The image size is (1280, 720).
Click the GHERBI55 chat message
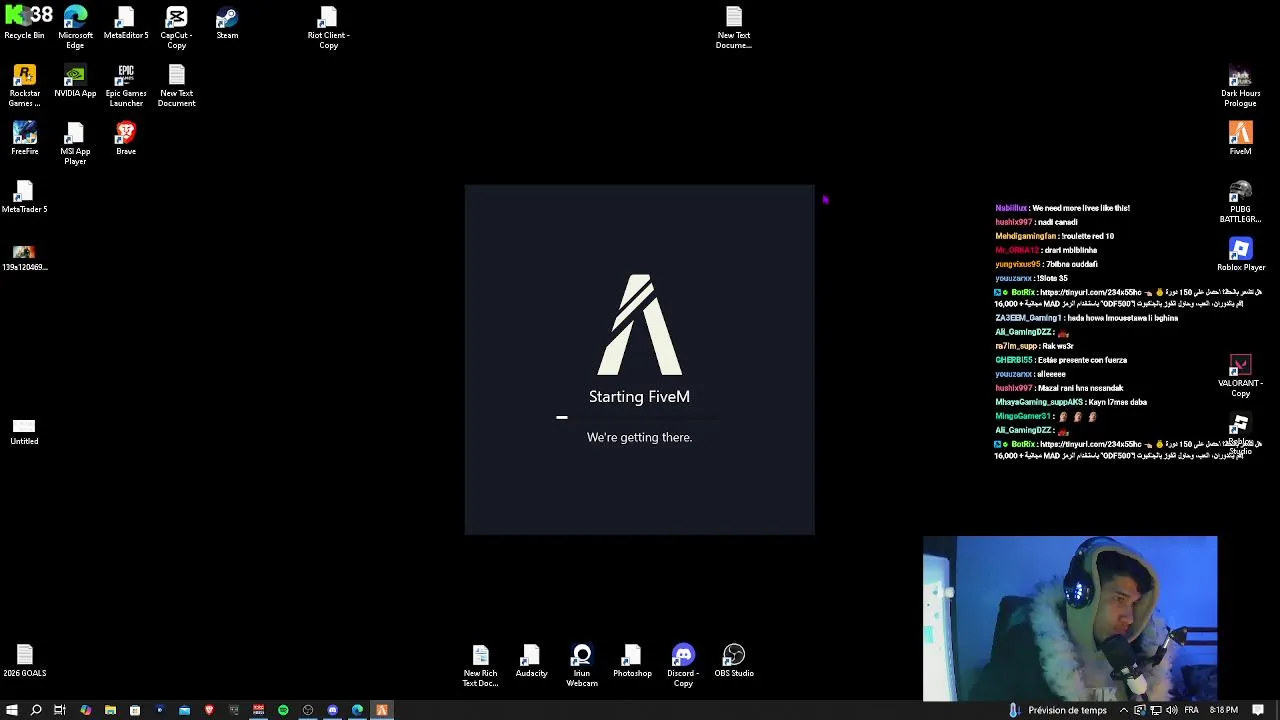[1061, 360]
